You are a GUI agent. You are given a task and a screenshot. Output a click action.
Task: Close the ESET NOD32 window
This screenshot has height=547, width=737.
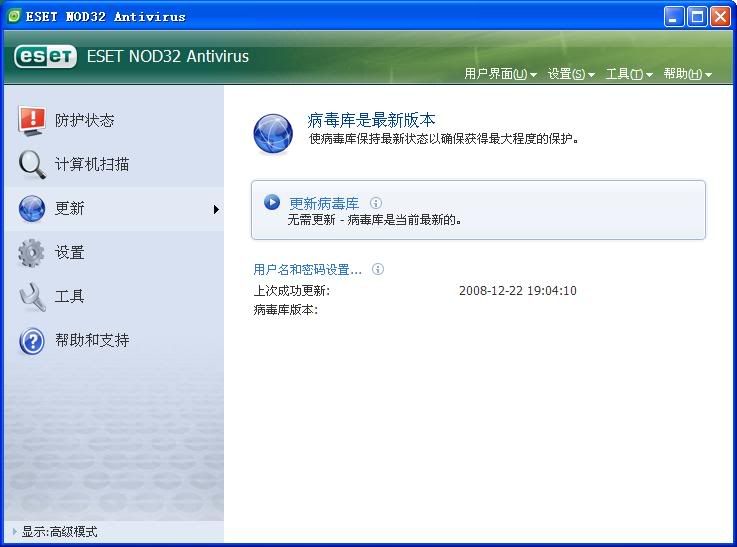point(721,17)
